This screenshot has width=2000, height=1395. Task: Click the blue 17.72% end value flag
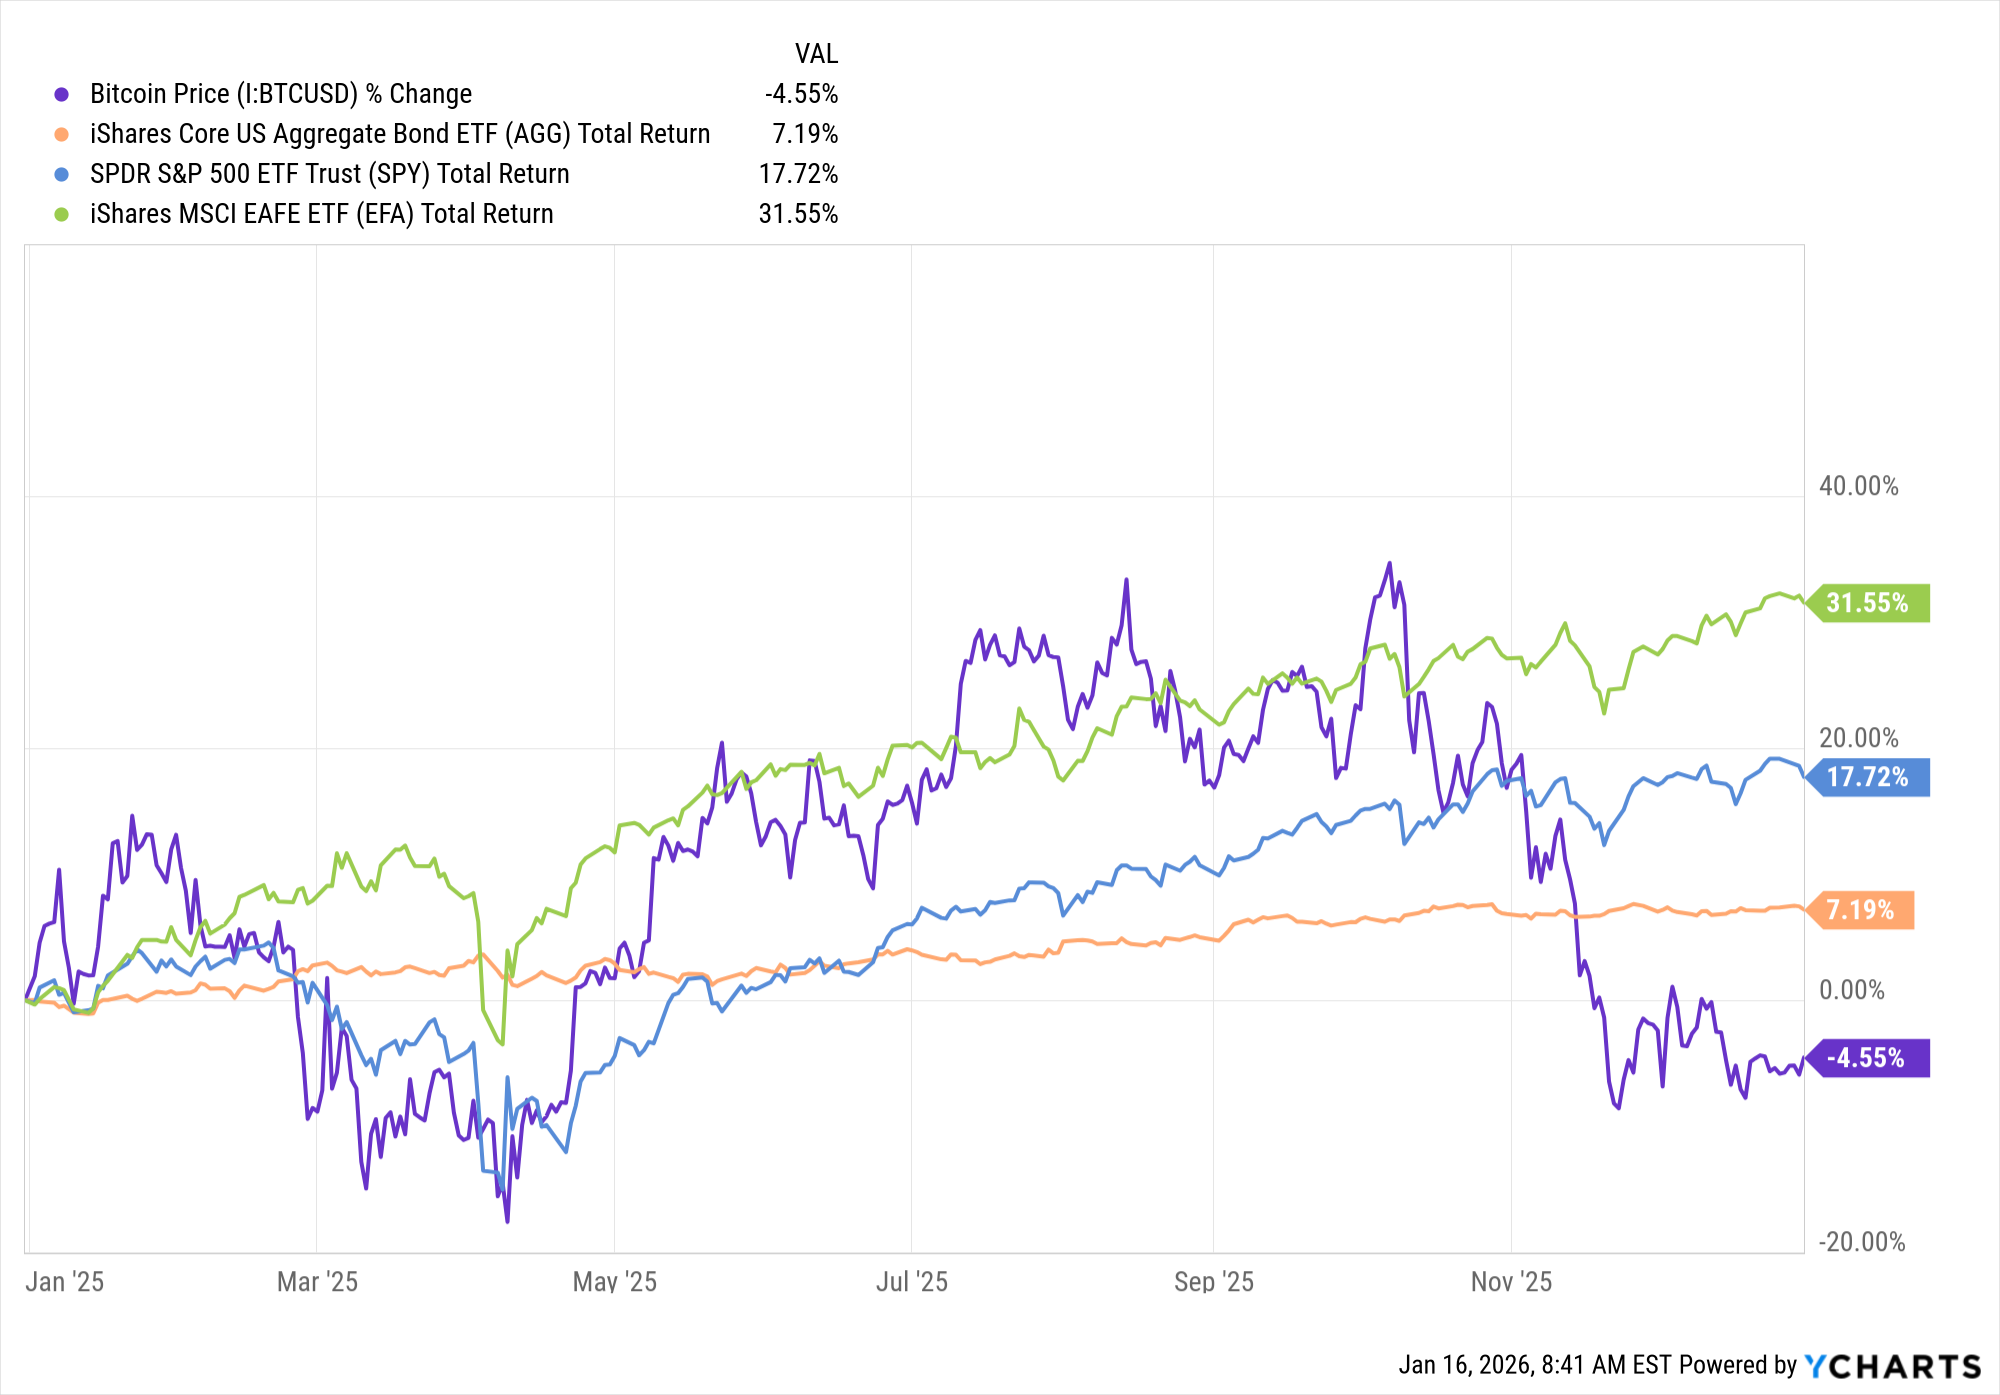click(1868, 777)
